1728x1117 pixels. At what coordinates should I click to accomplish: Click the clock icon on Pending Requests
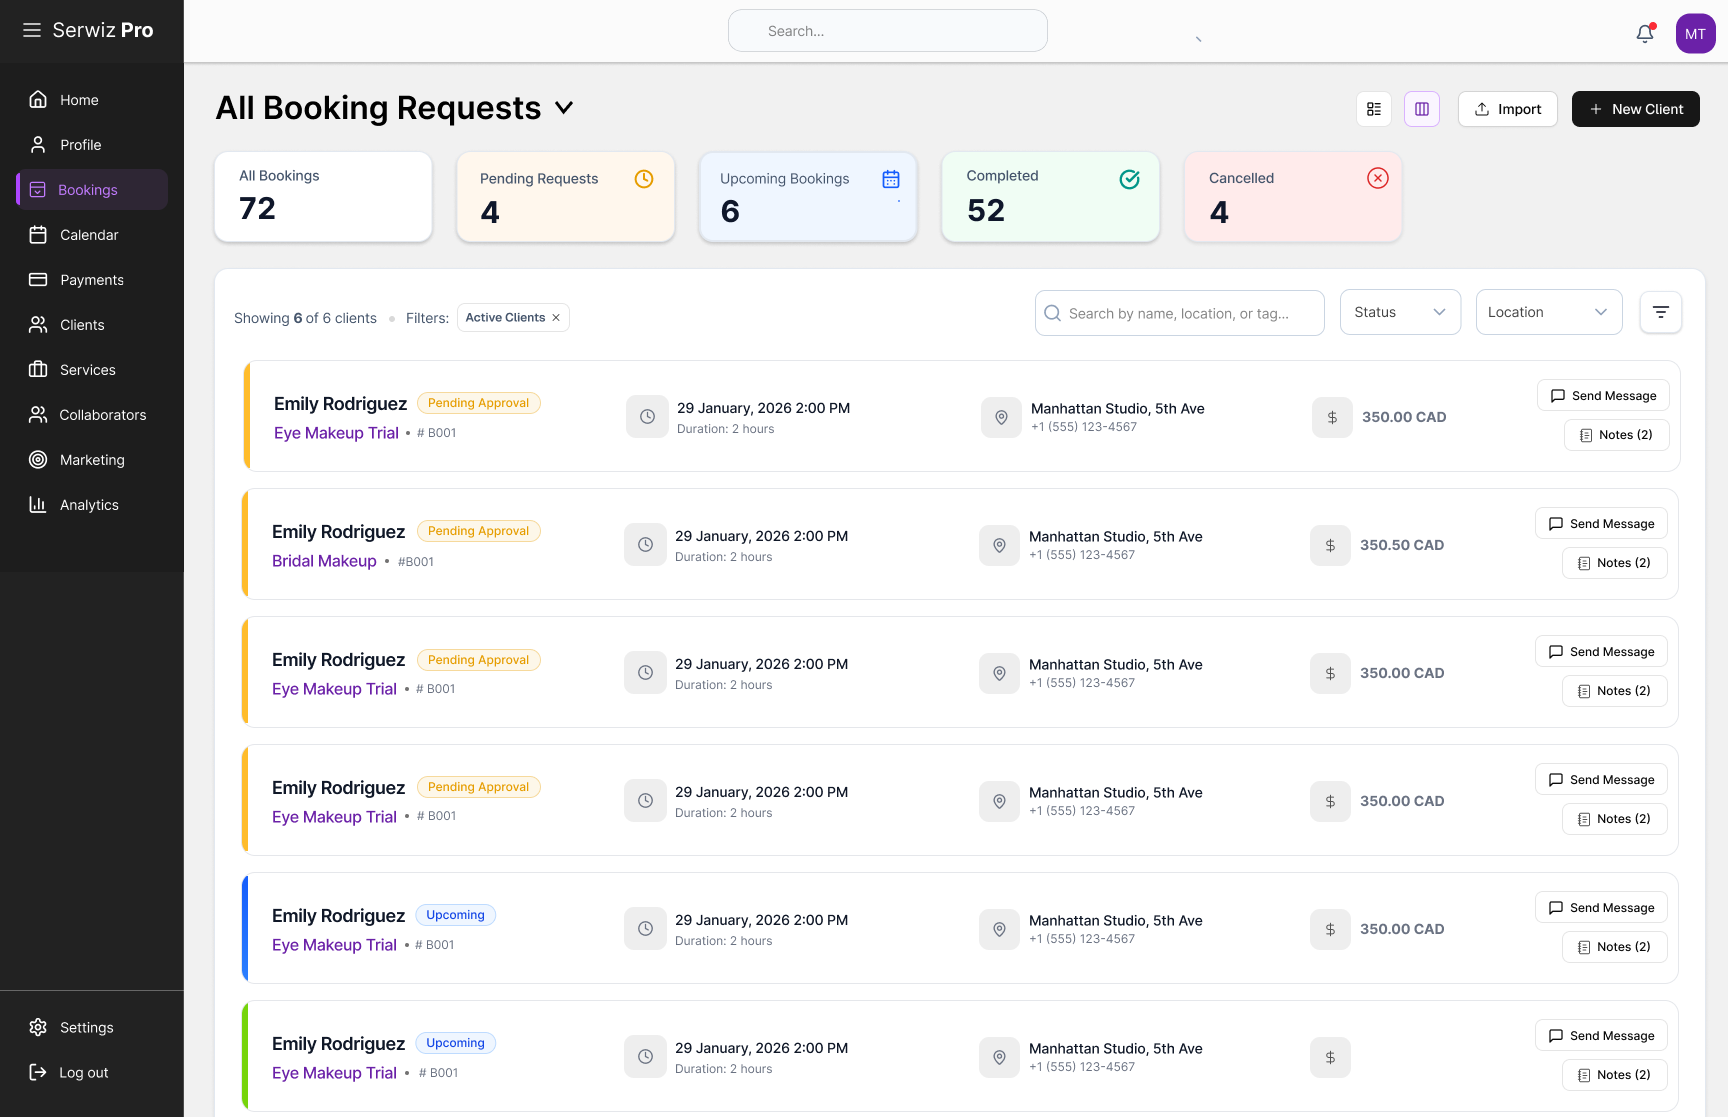point(644,179)
